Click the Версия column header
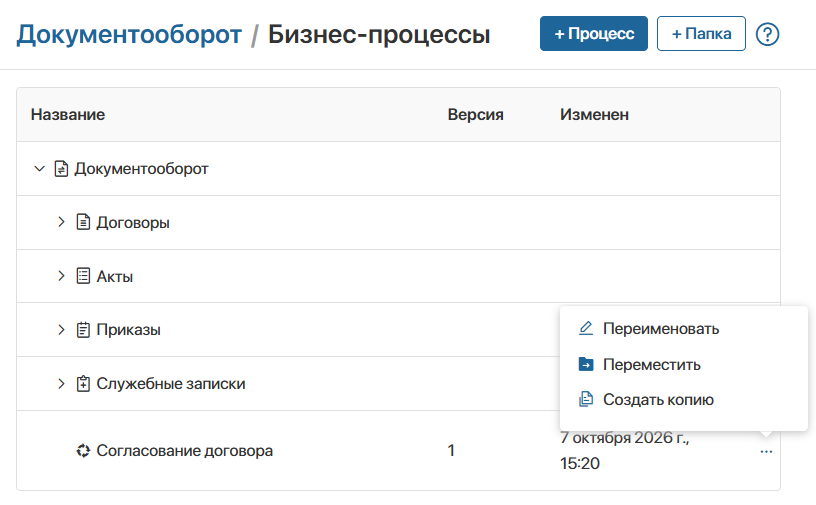 (476, 115)
